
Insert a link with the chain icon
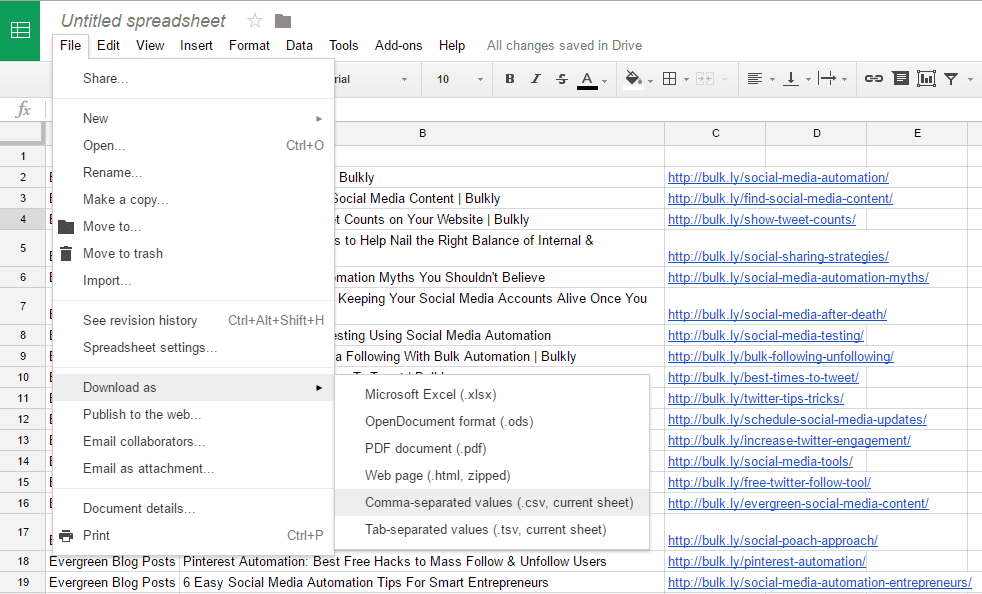[x=874, y=79]
